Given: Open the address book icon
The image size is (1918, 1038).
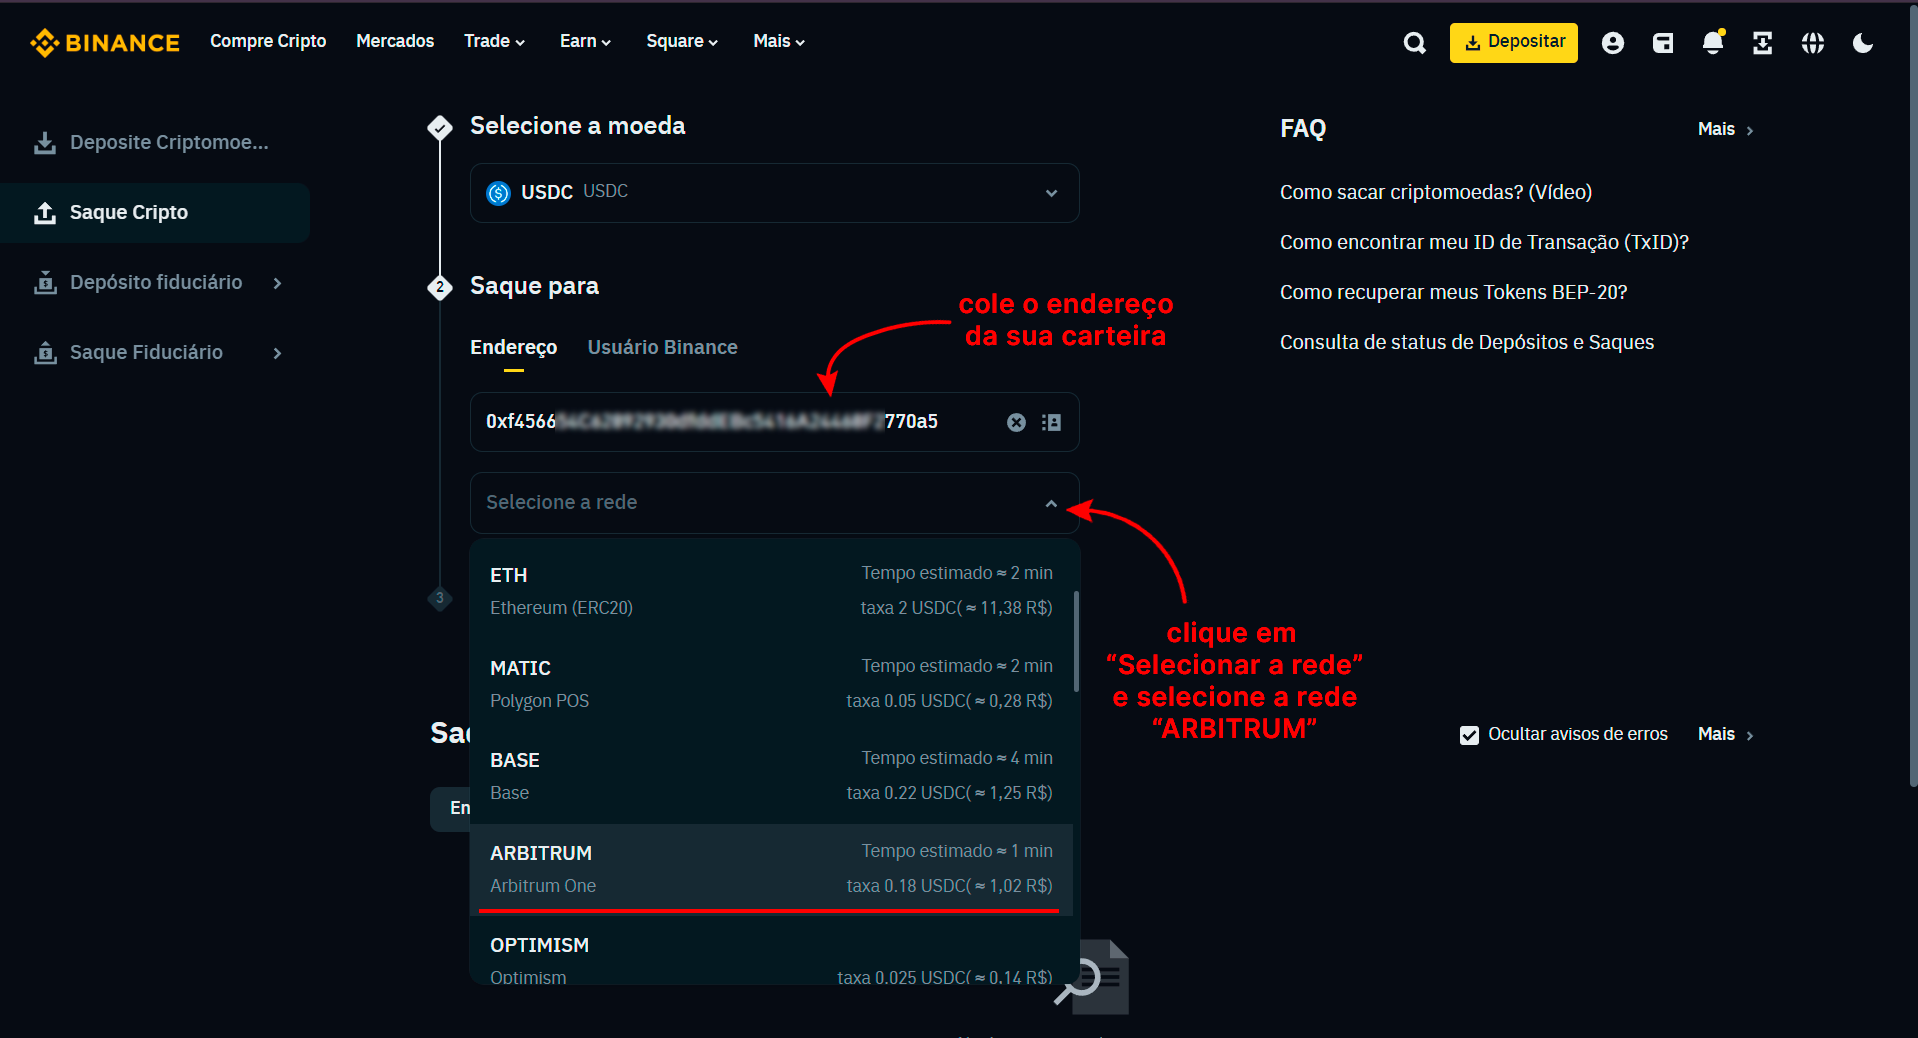Looking at the screenshot, I should tap(1051, 422).
